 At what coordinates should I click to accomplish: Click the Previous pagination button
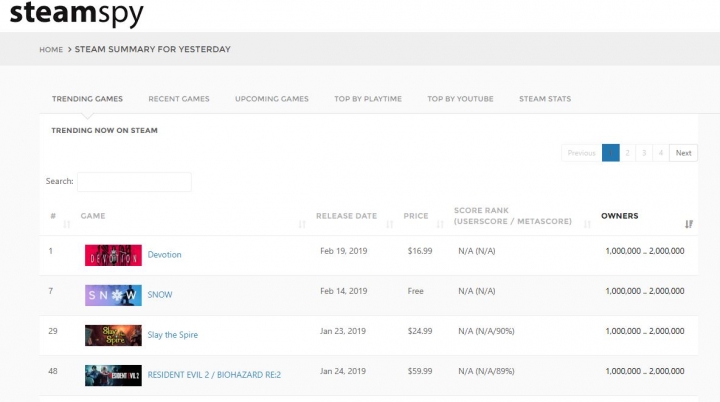[581, 153]
